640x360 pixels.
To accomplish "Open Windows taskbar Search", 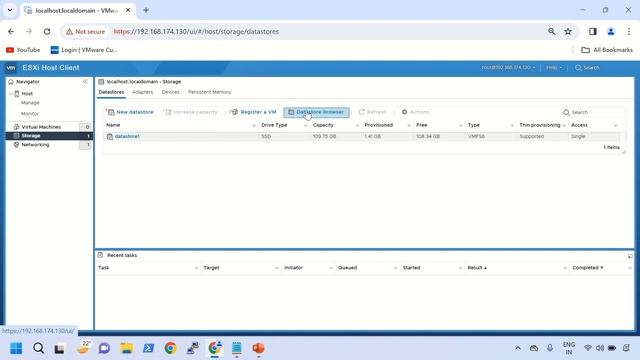I will 38,348.
